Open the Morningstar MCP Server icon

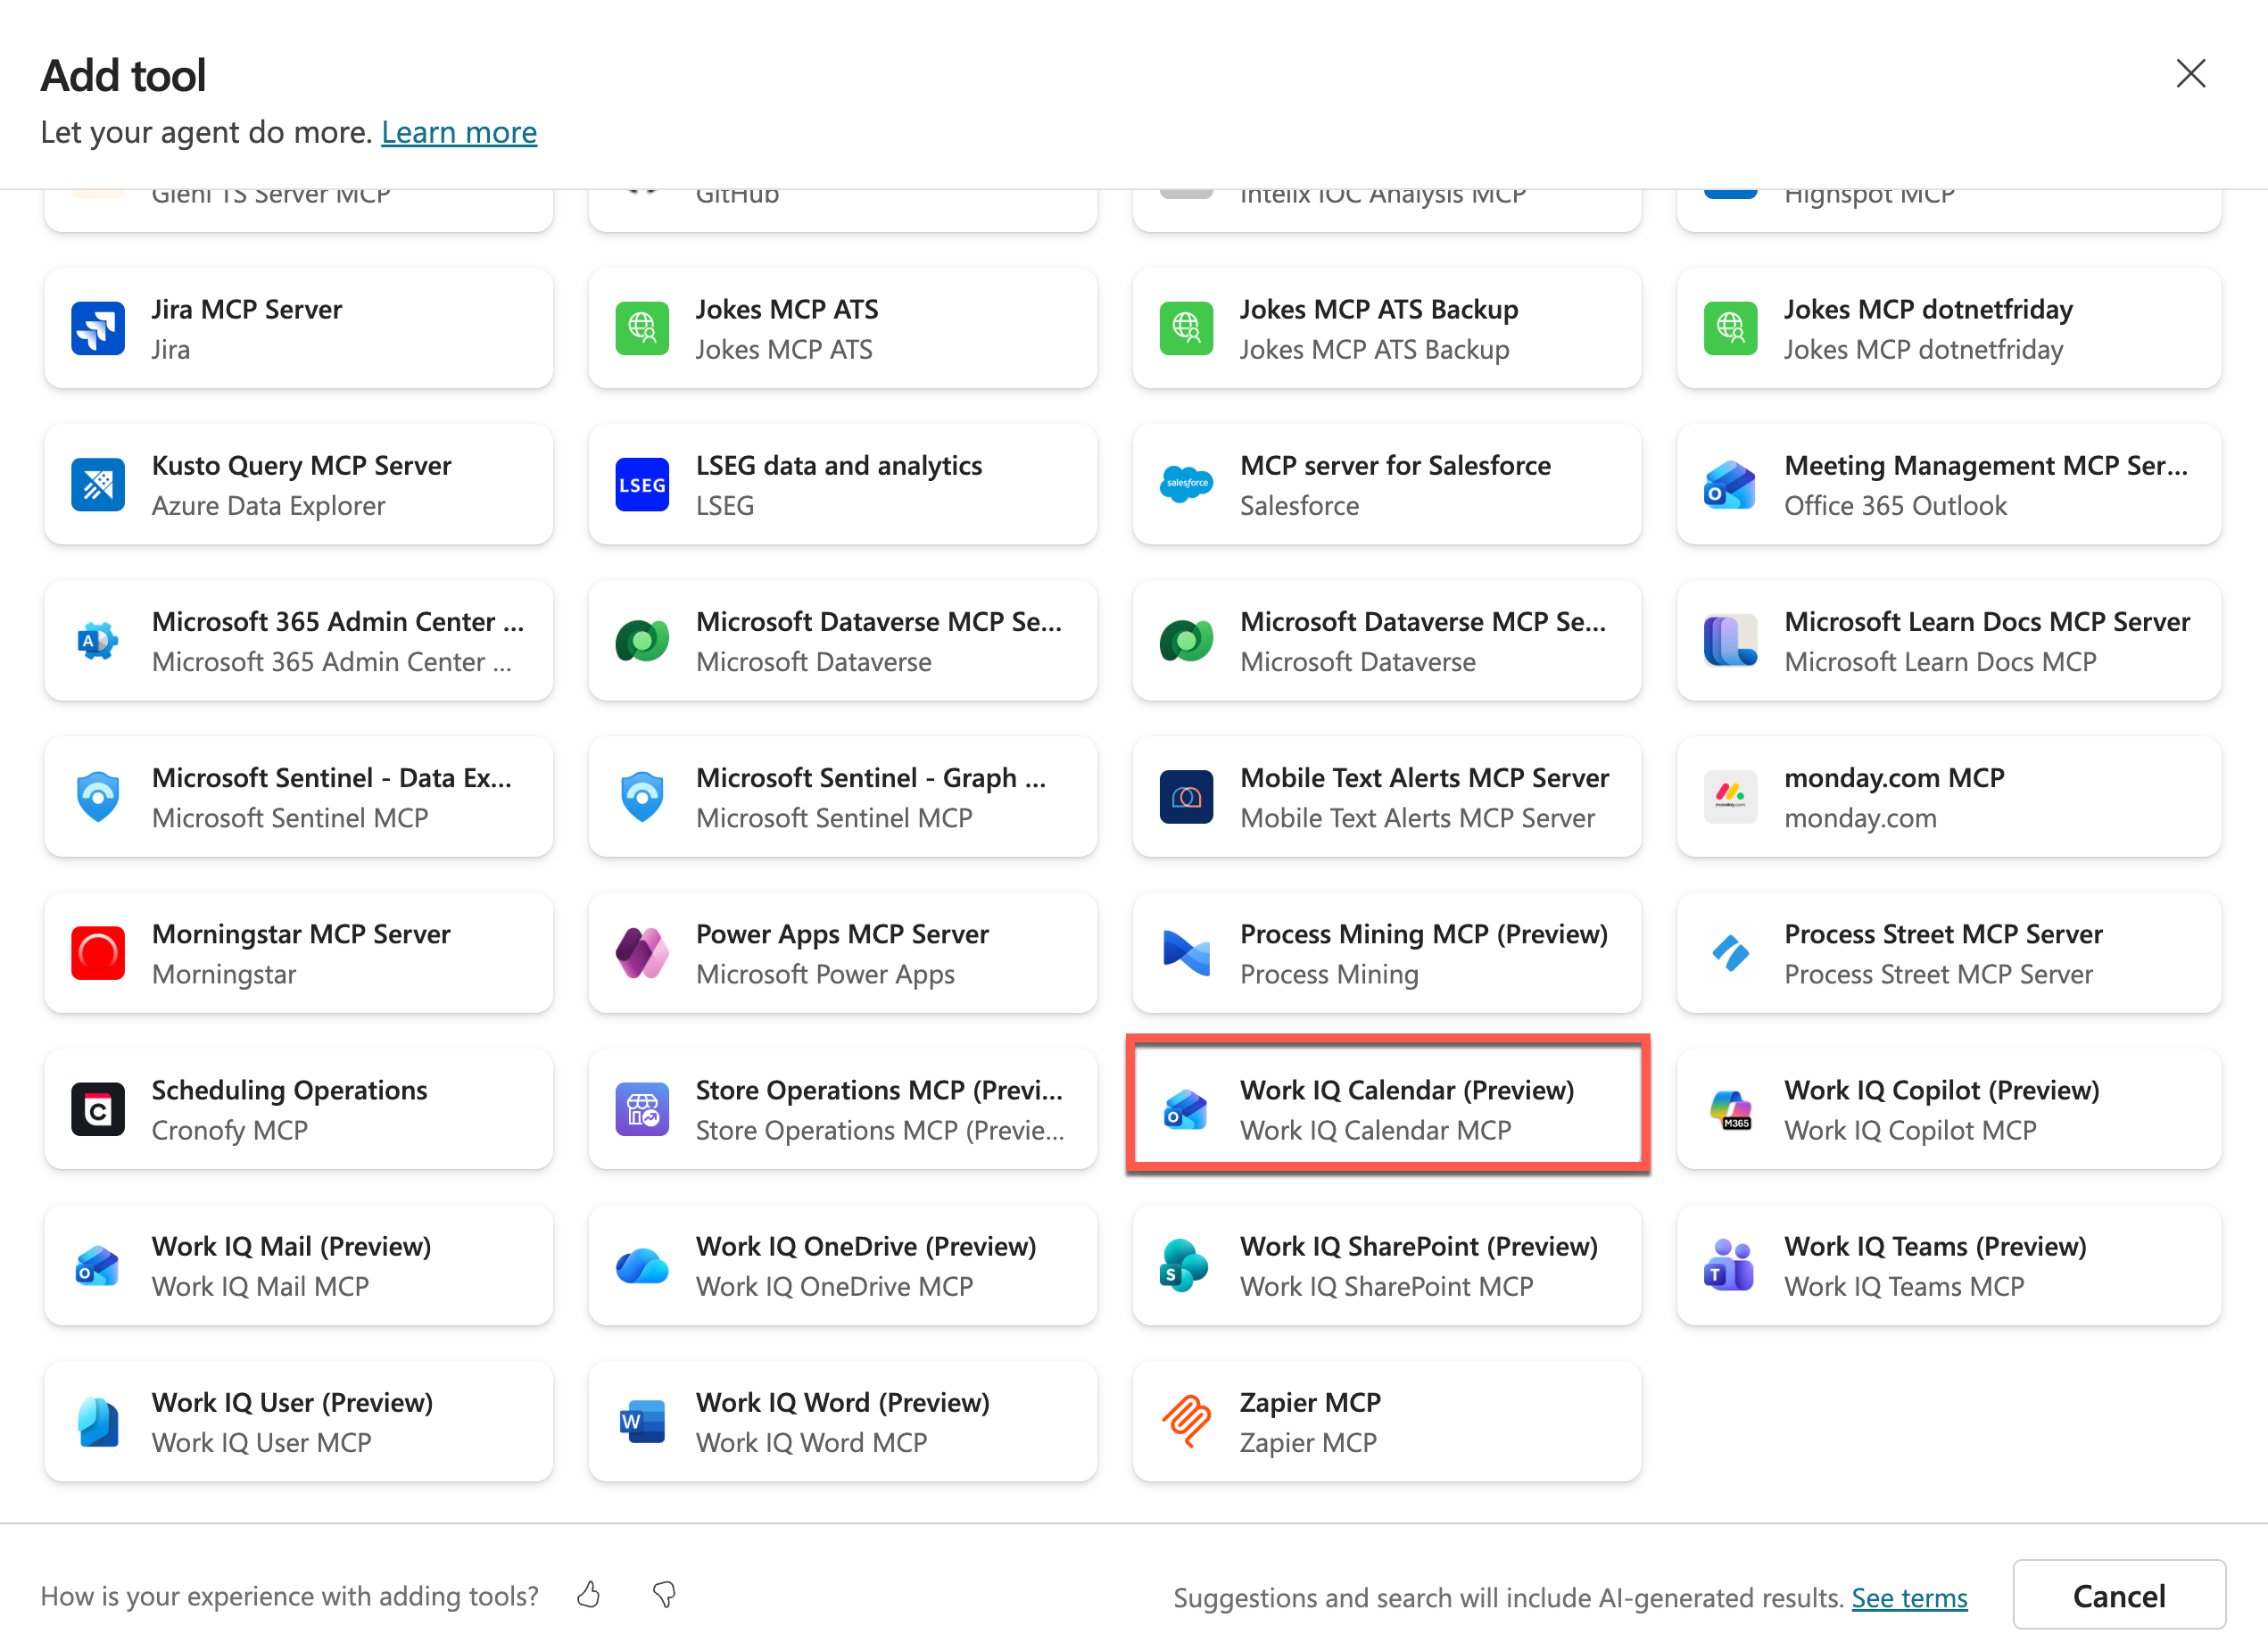[x=97, y=952]
